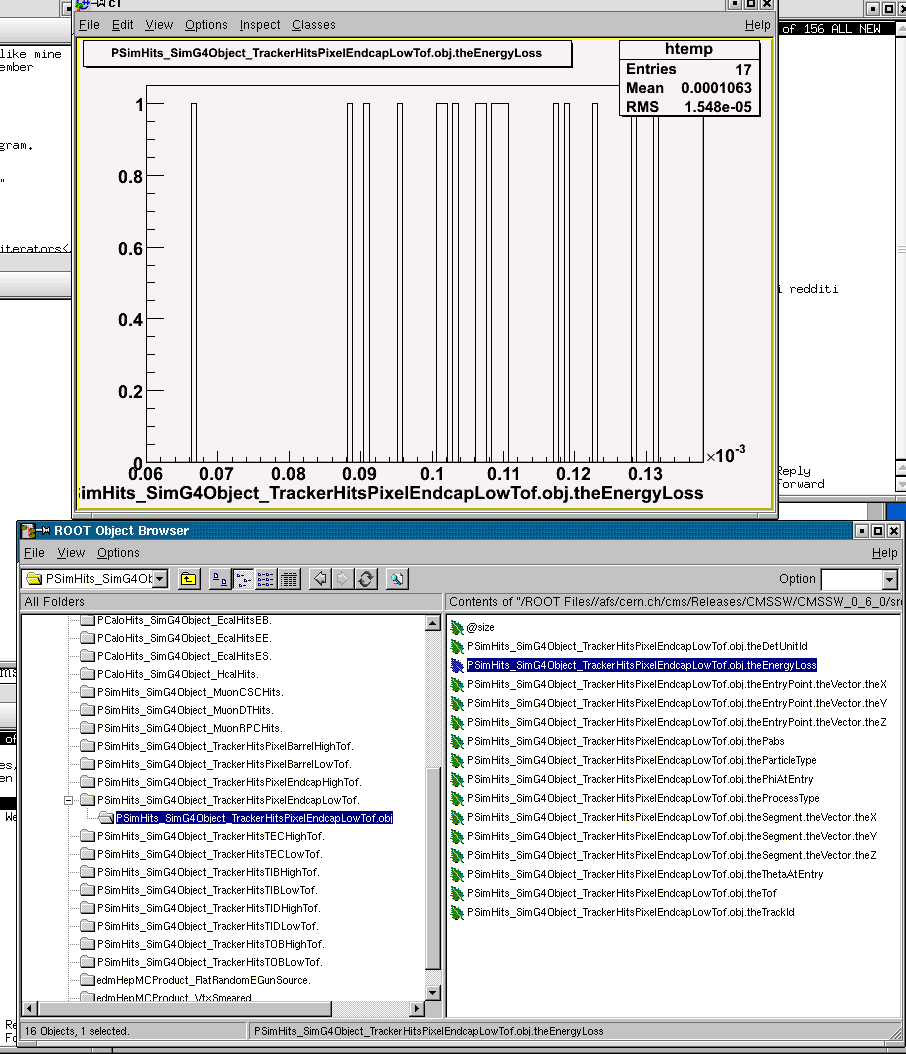Select the theDetUnitId leaf in contents
This screenshot has height=1054, width=906.
[636, 647]
